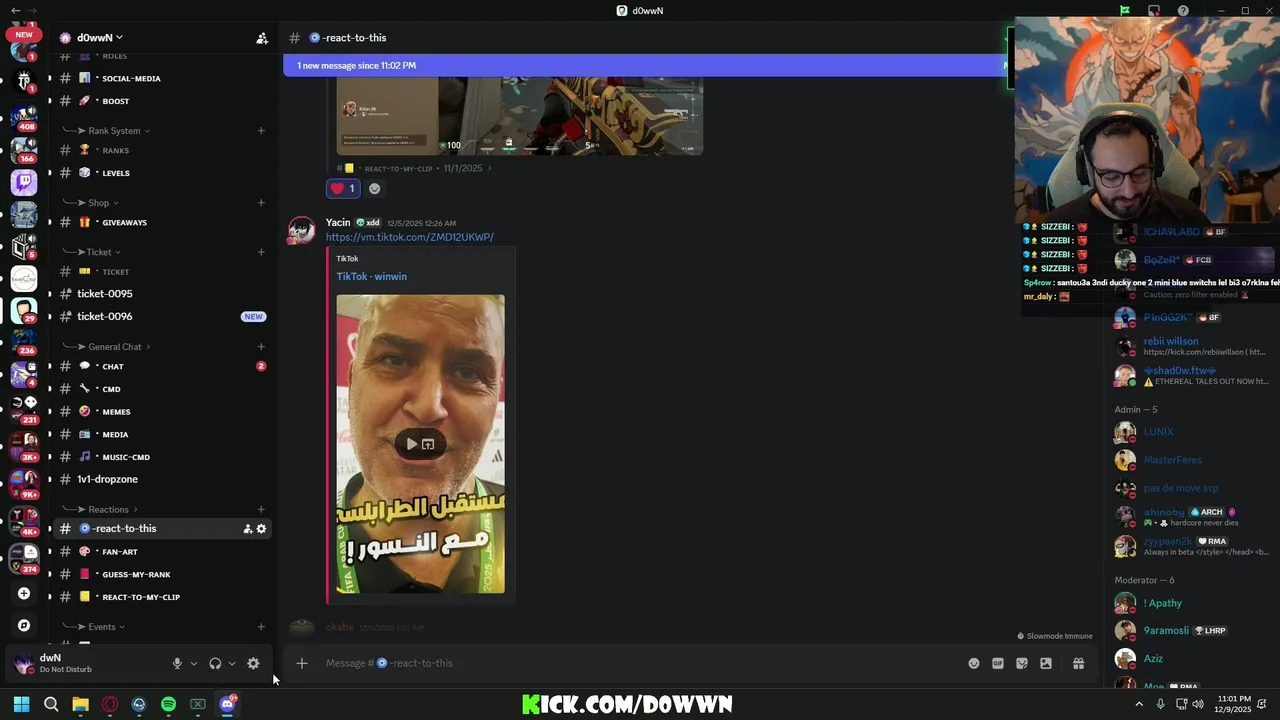The height and width of the screenshot is (720, 1280).
Task: Mute microphone in user panel
Action: tap(177, 663)
